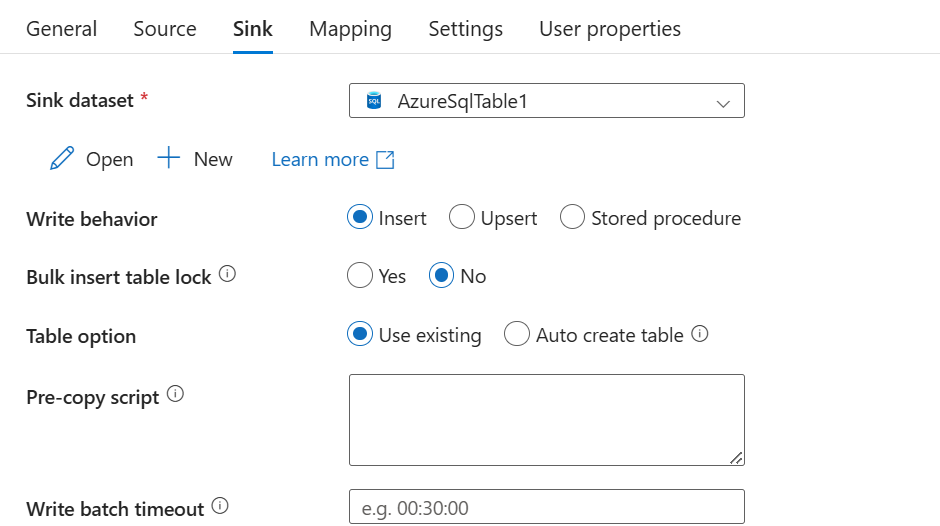940x526 pixels.
Task: Select the Upsert write behavior
Action: 461,217
